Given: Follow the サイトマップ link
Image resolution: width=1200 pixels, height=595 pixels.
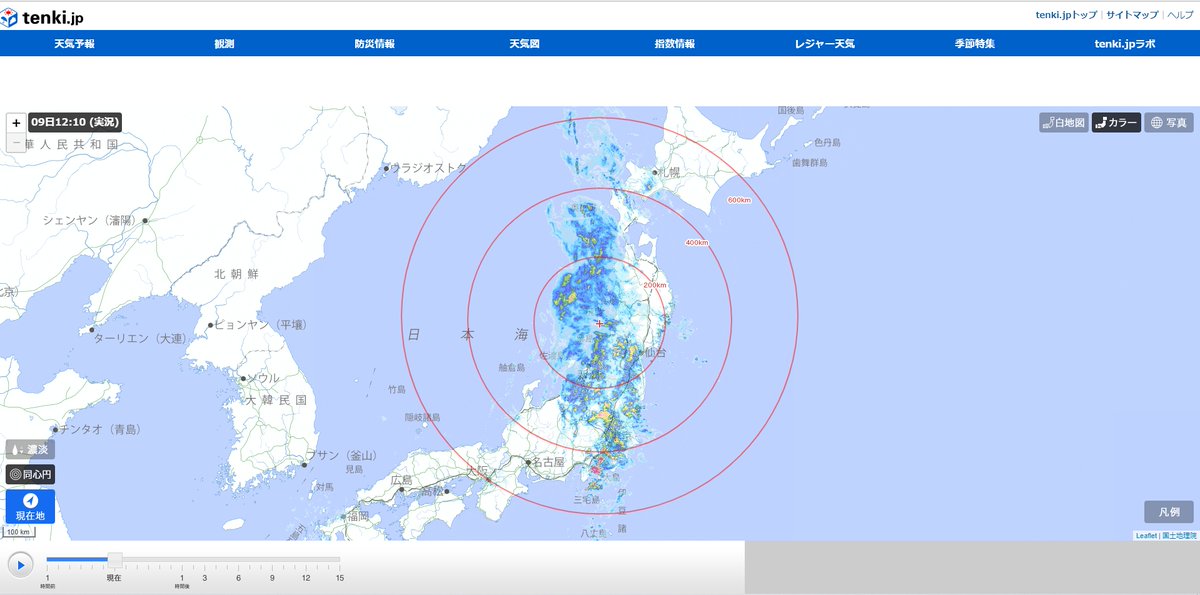Looking at the screenshot, I should [1132, 15].
